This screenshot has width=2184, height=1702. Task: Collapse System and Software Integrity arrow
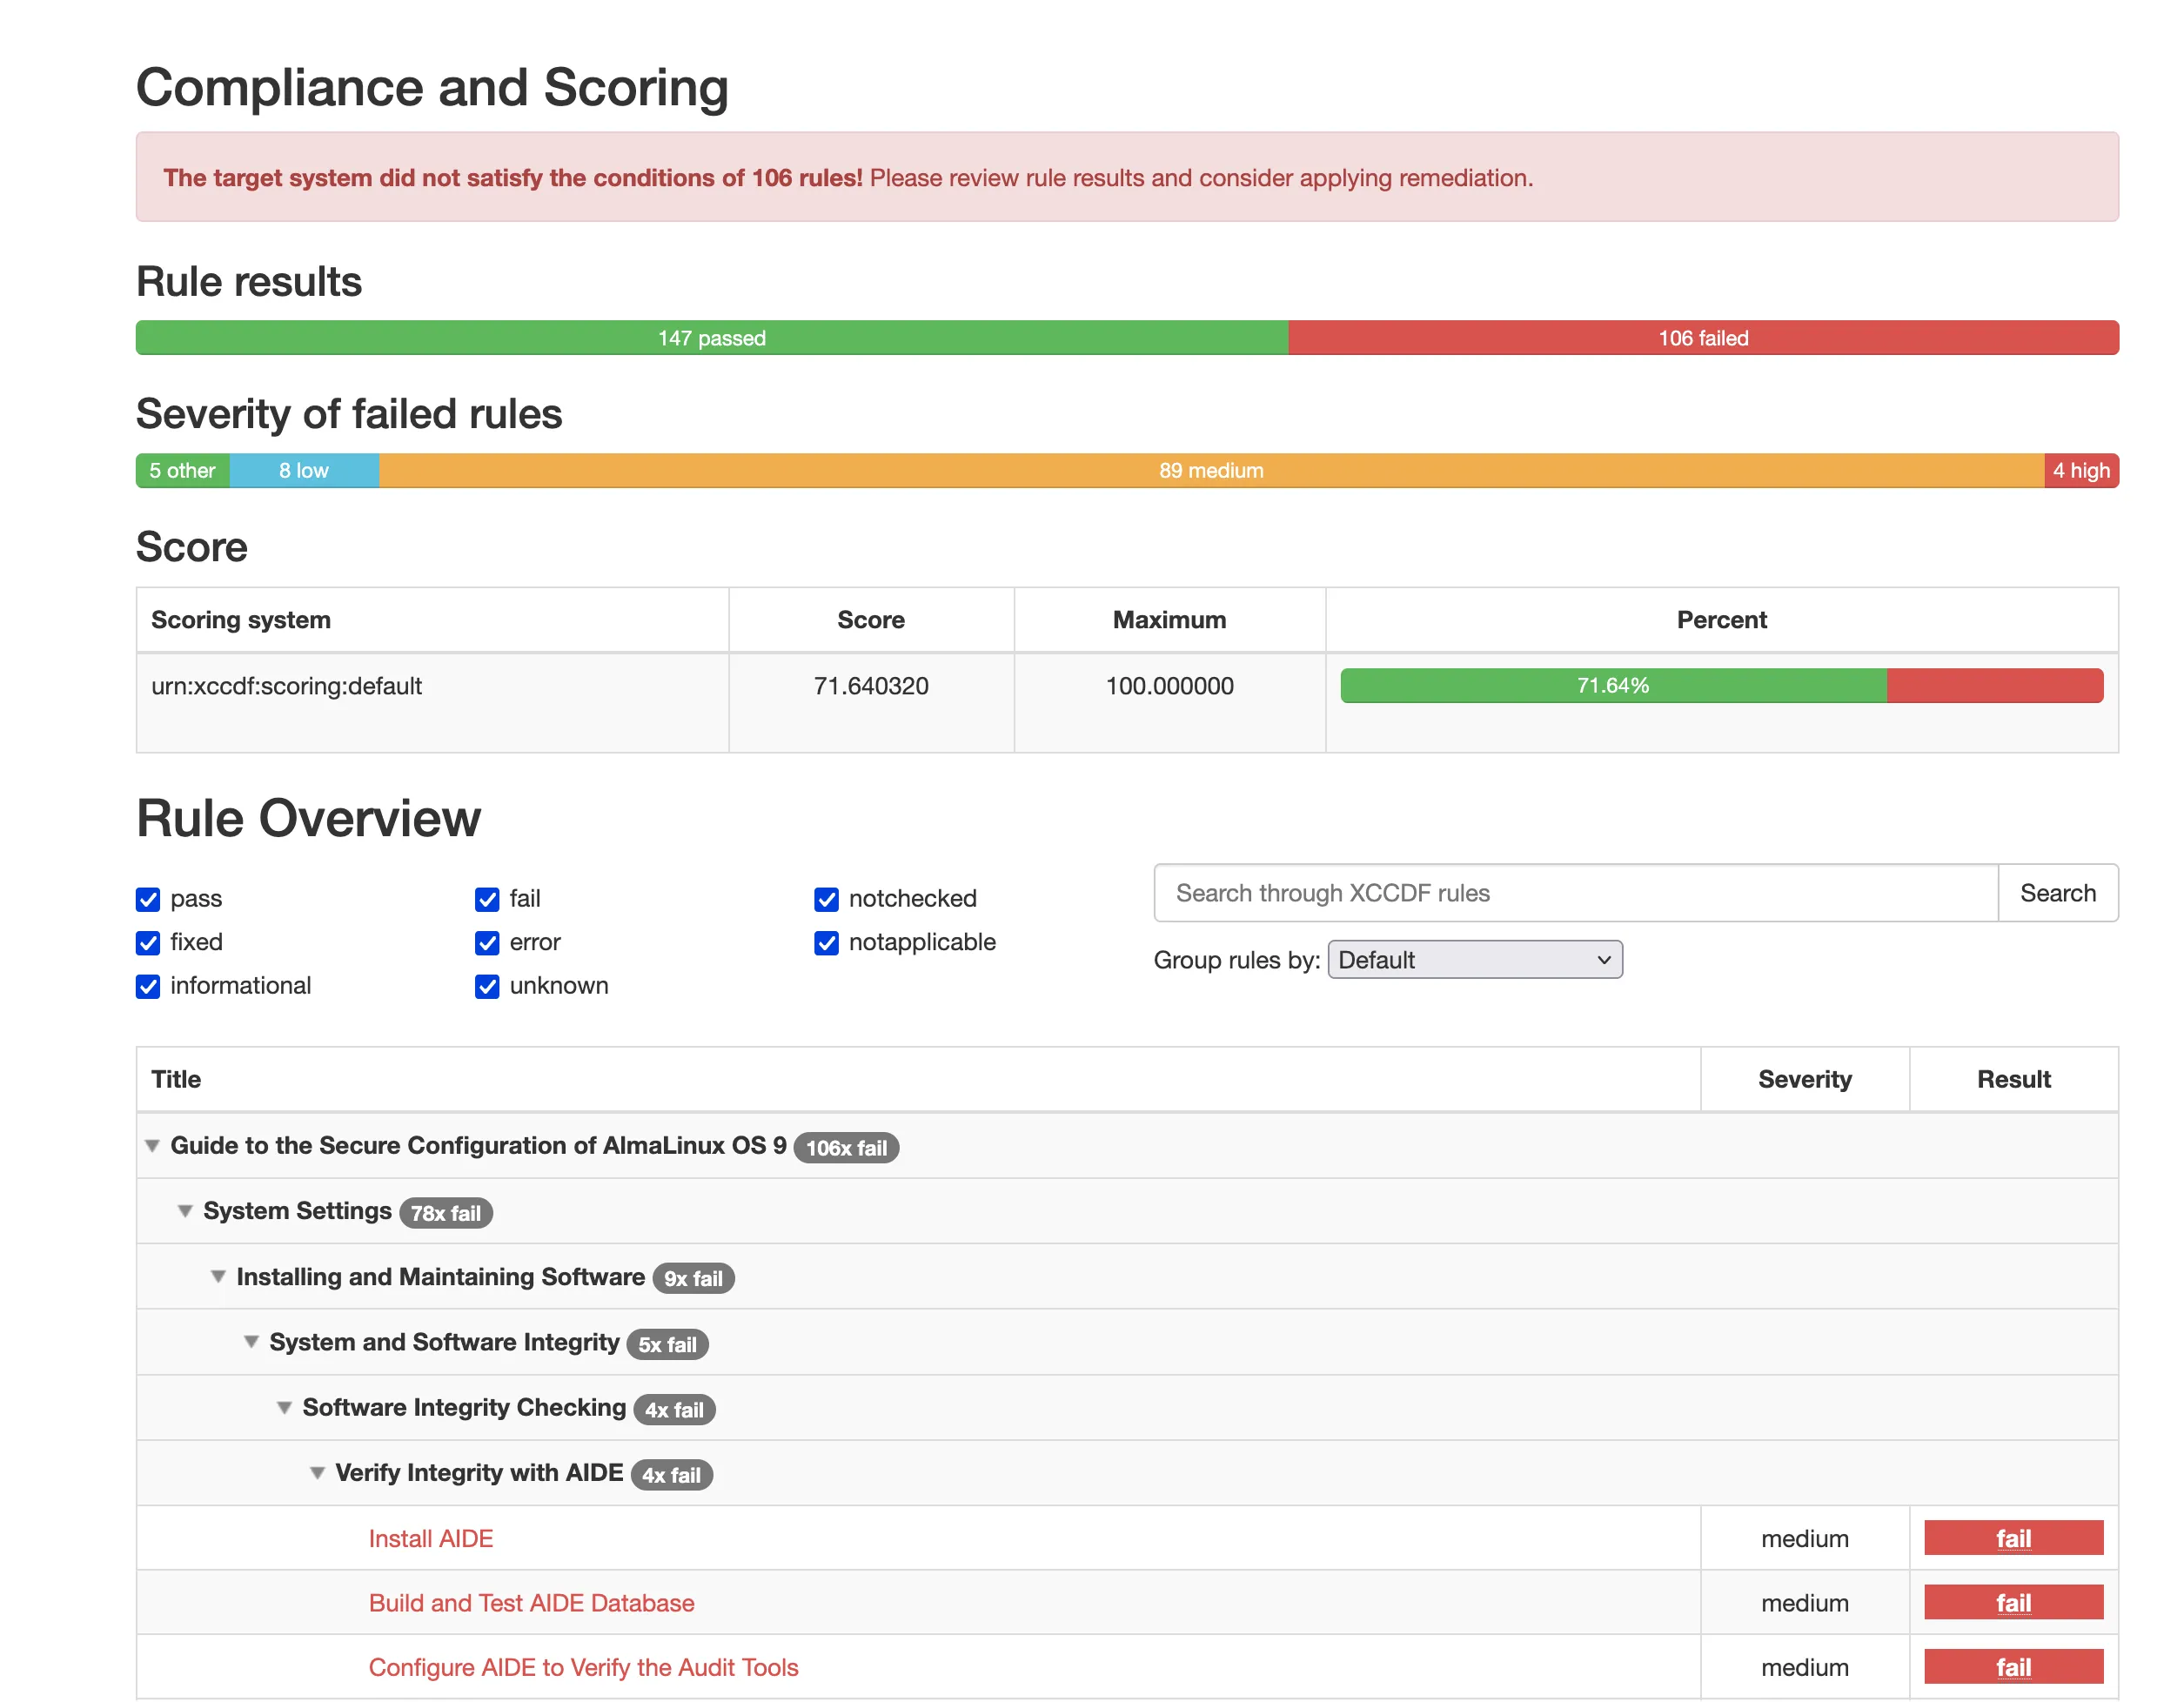pos(251,1342)
